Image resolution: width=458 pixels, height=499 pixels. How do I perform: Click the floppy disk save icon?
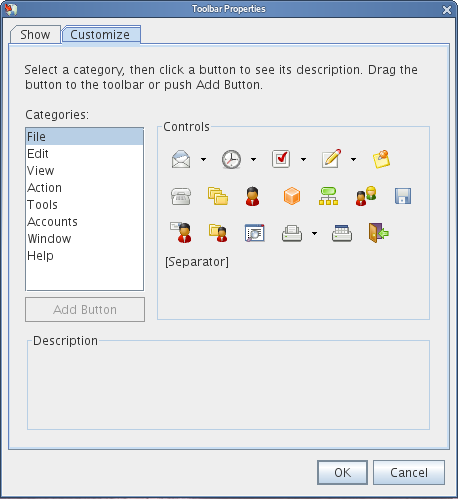403,196
